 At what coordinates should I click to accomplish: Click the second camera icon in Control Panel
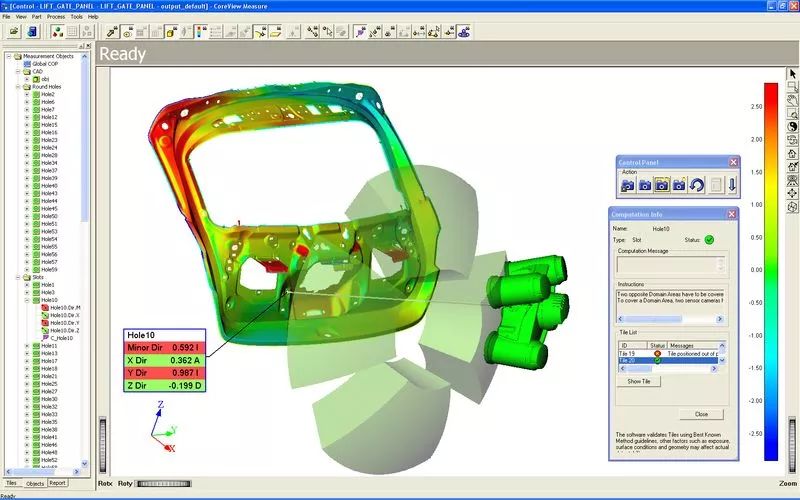coord(645,185)
